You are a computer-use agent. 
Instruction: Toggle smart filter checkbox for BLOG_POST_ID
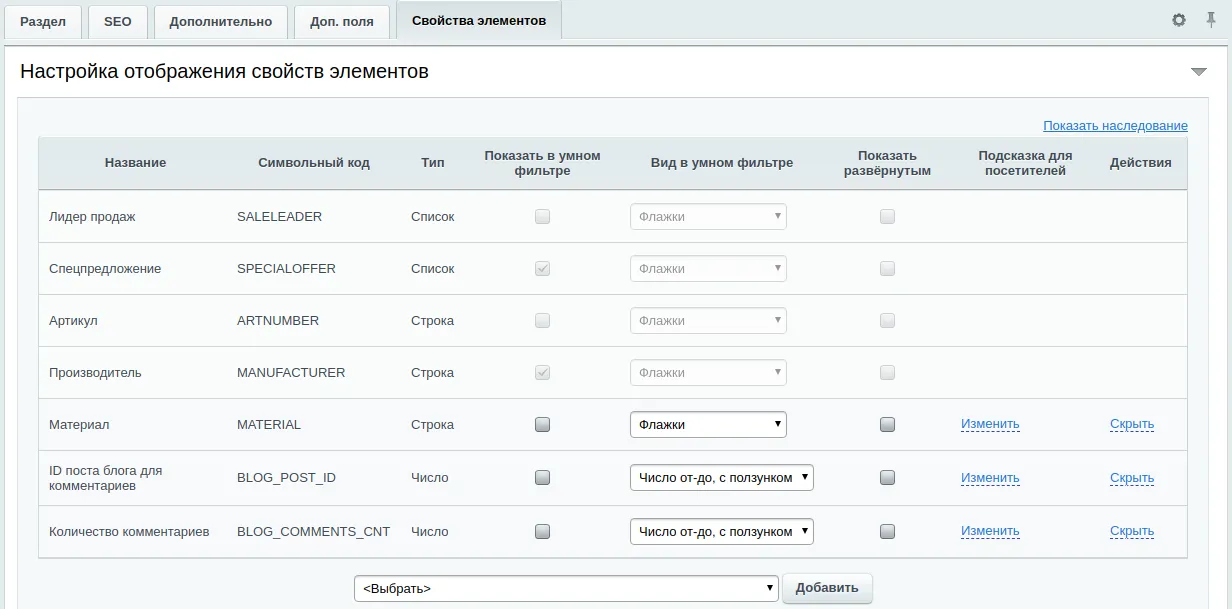pos(542,477)
